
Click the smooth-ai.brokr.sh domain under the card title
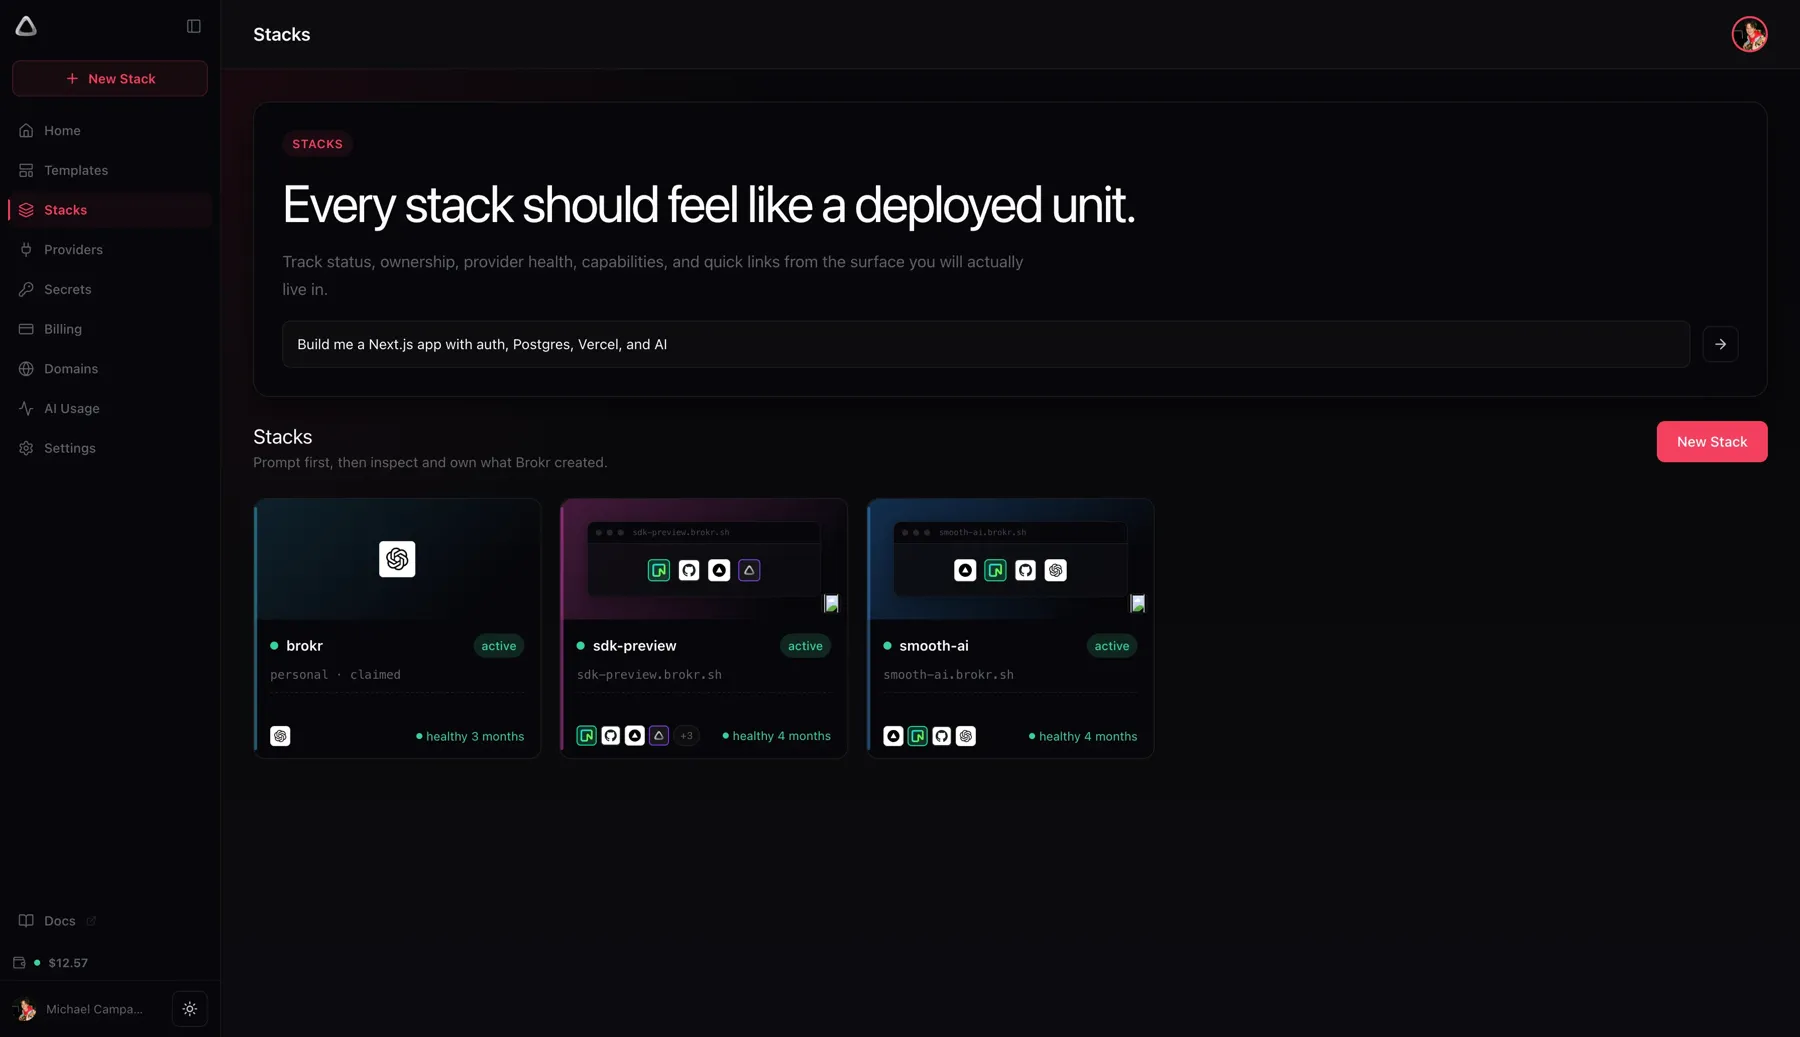pos(948,675)
